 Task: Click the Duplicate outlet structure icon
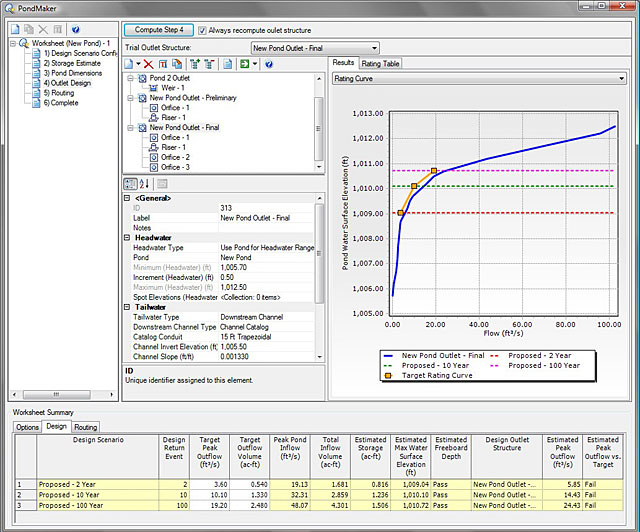point(177,64)
